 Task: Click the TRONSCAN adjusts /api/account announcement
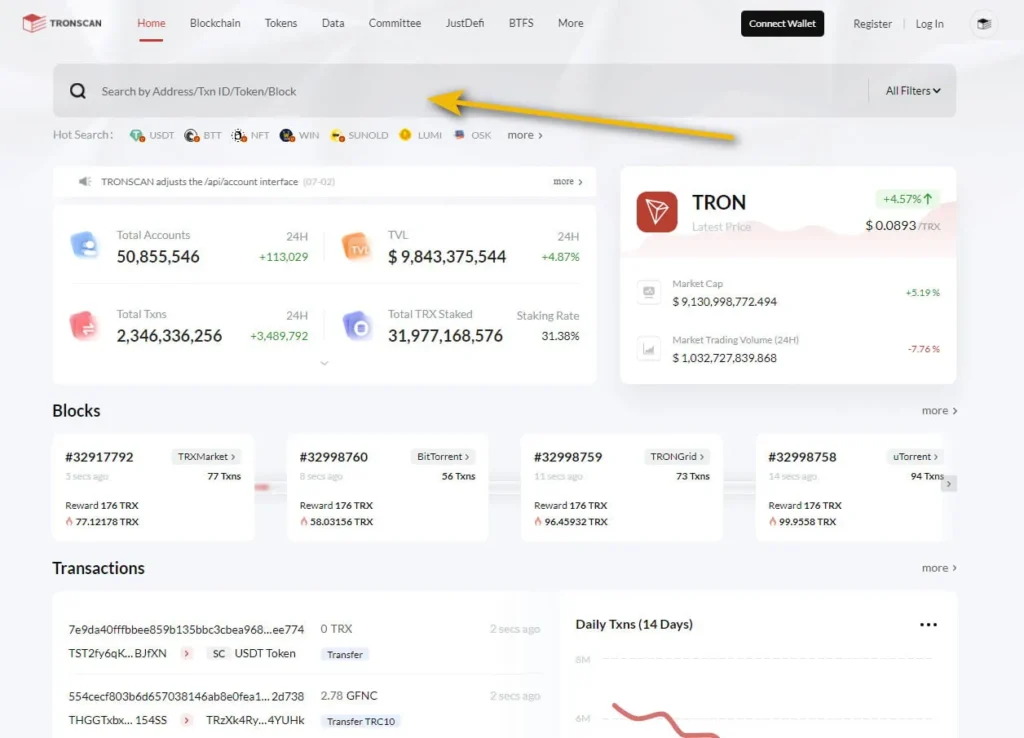(x=199, y=182)
